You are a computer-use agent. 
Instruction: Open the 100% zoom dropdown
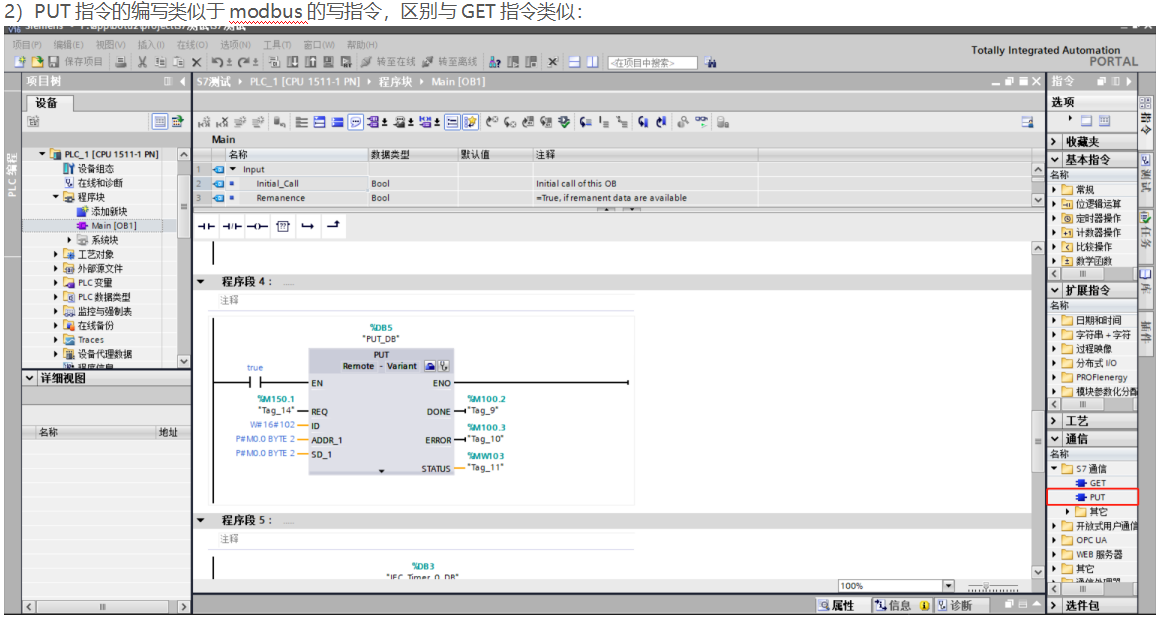click(949, 586)
